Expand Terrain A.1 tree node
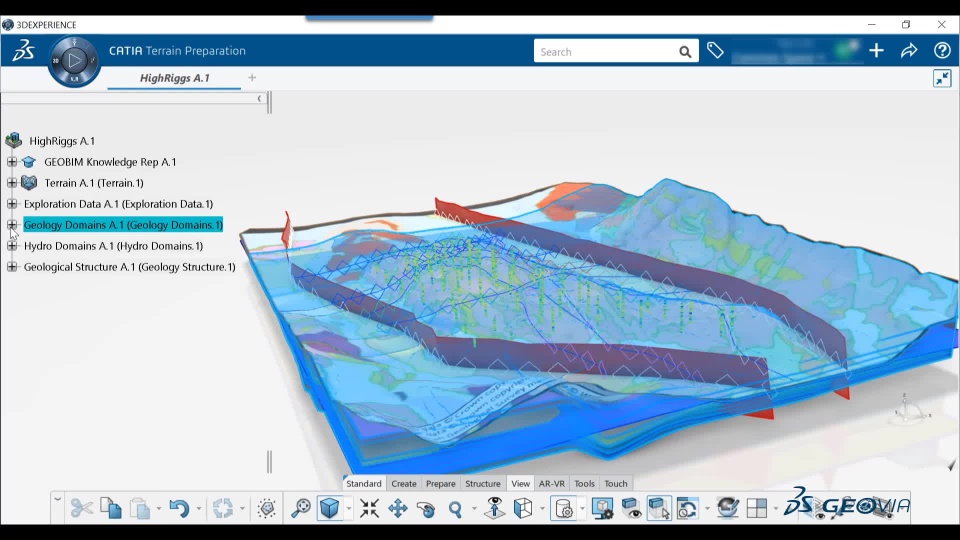Viewport: 960px width, 540px height. pyautogui.click(x=12, y=182)
